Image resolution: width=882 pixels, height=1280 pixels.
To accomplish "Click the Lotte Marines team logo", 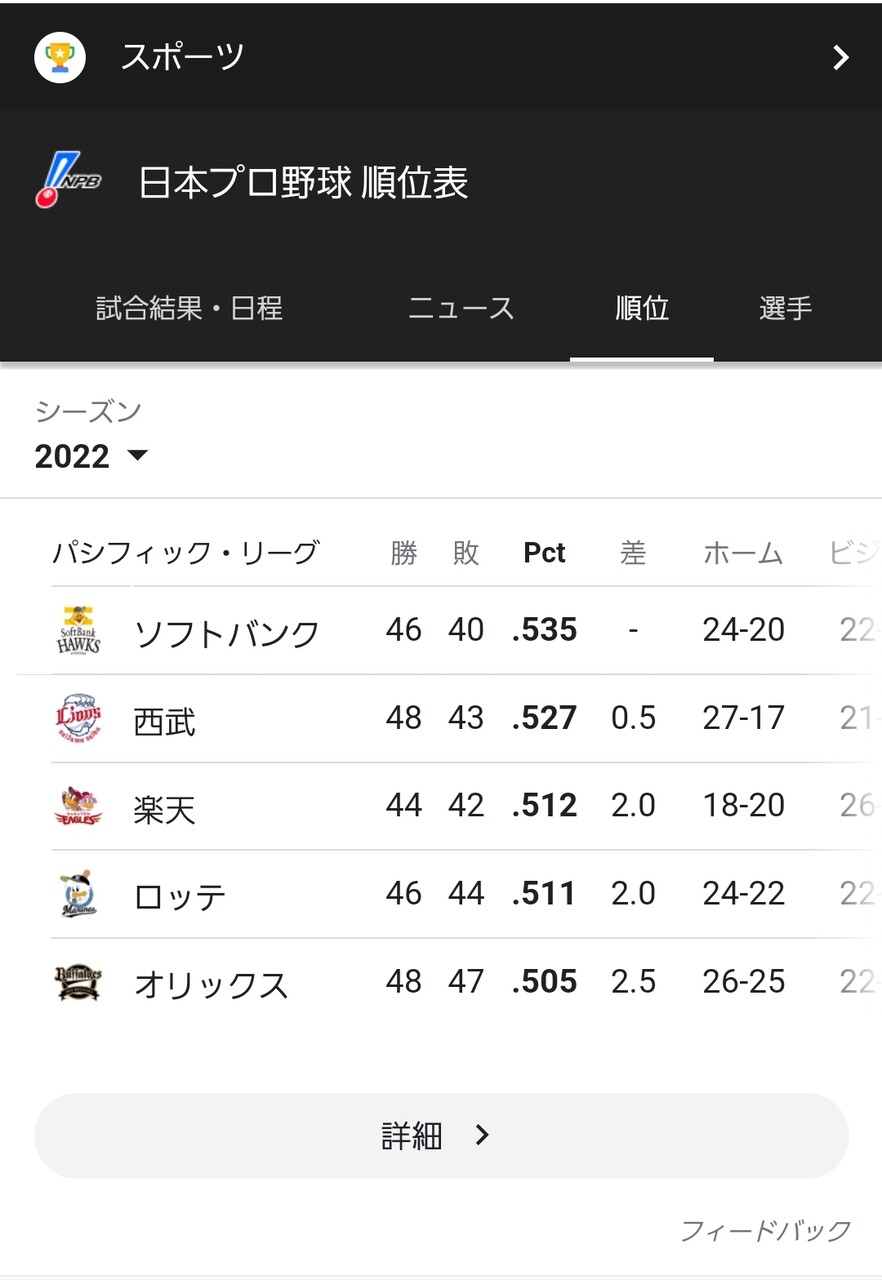I will [78, 894].
